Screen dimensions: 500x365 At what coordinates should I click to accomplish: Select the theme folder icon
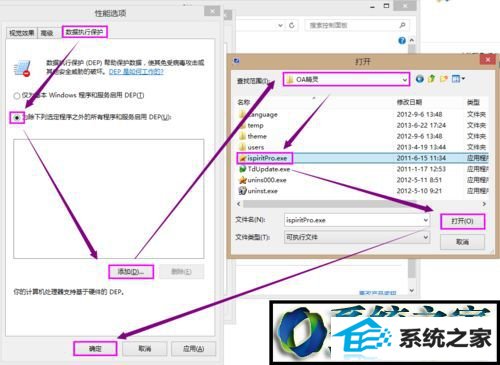243,136
